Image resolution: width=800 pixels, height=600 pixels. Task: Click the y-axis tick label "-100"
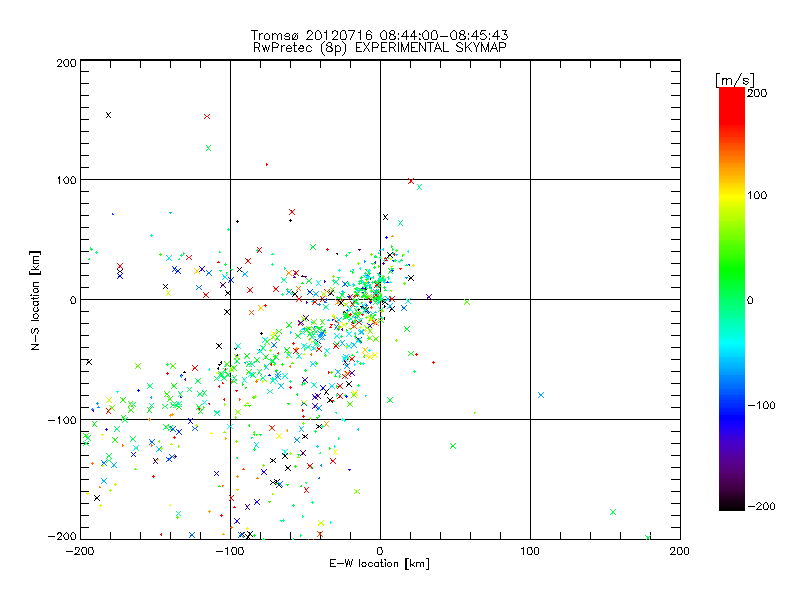[62, 420]
